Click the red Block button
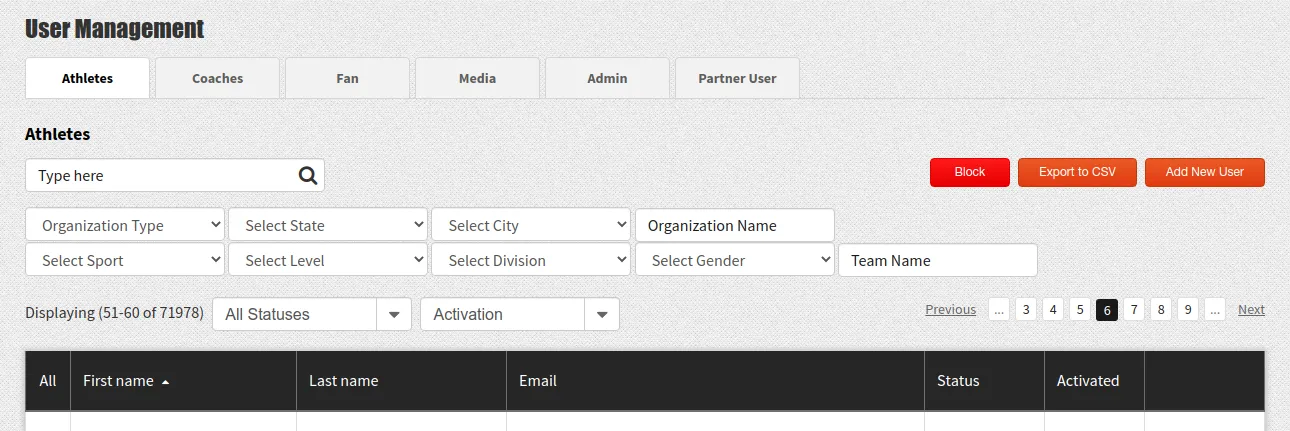The width and height of the screenshot is (1290, 431). pyautogui.click(x=970, y=172)
